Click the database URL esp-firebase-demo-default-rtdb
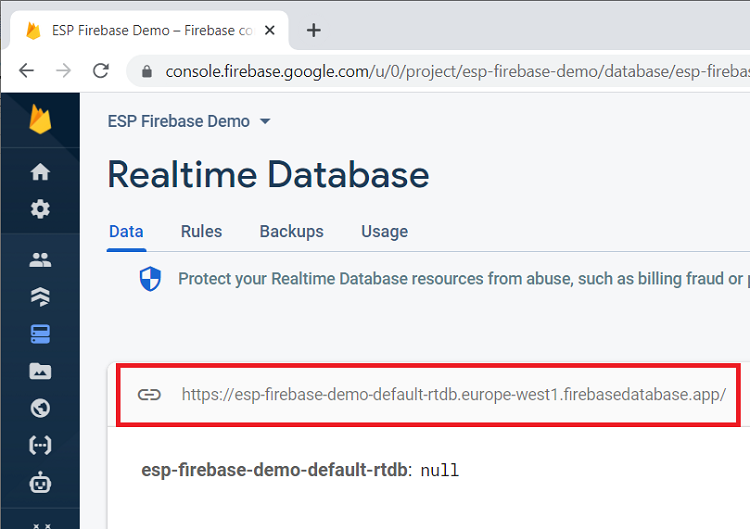Image resolution: width=750 pixels, height=529 pixels. (x=453, y=395)
